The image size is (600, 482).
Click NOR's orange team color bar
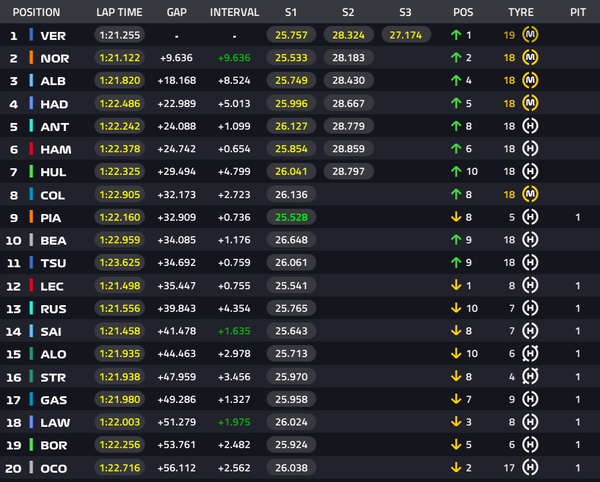tap(31, 57)
